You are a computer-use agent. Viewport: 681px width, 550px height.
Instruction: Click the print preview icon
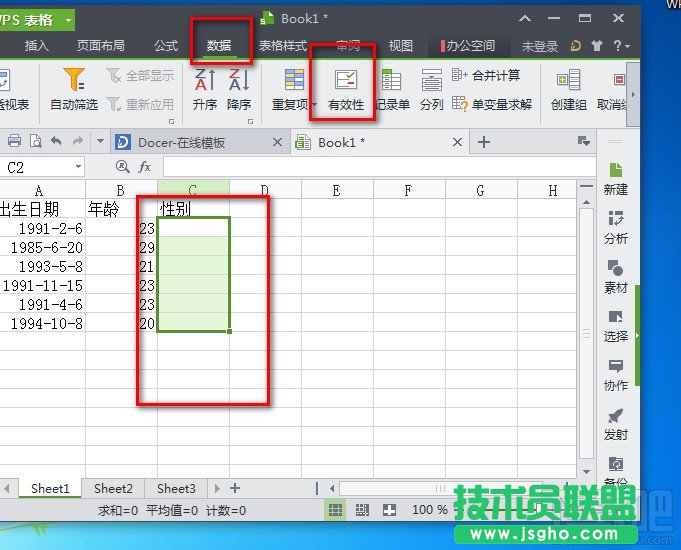pos(36,141)
